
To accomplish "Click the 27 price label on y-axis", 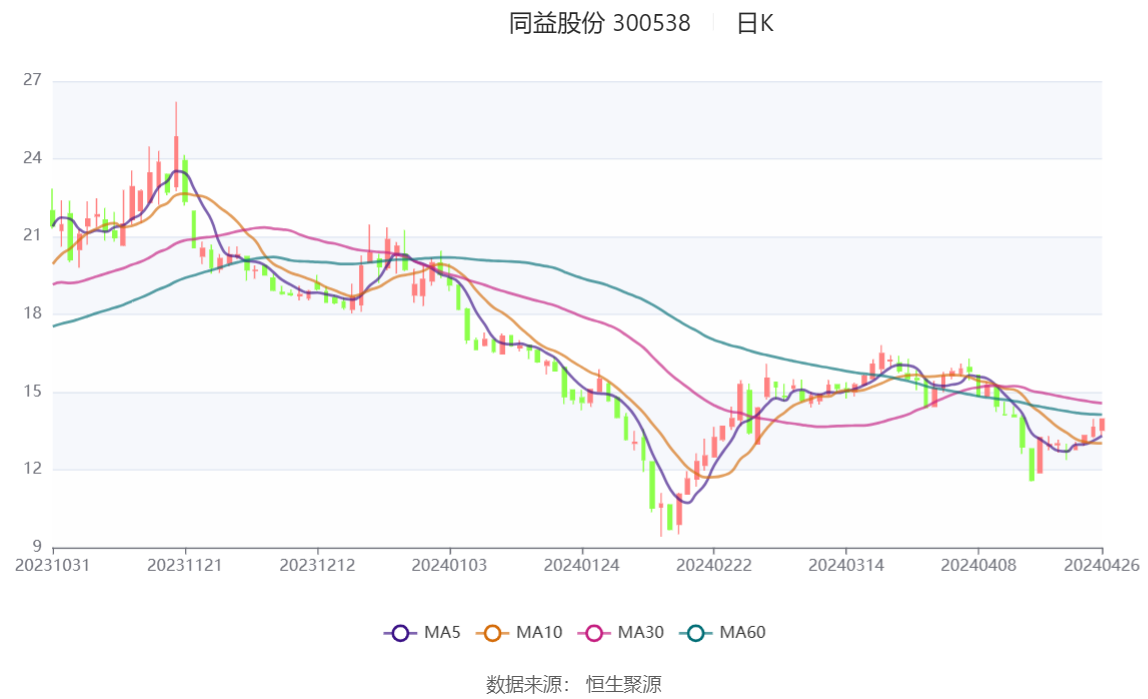I will [32, 80].
